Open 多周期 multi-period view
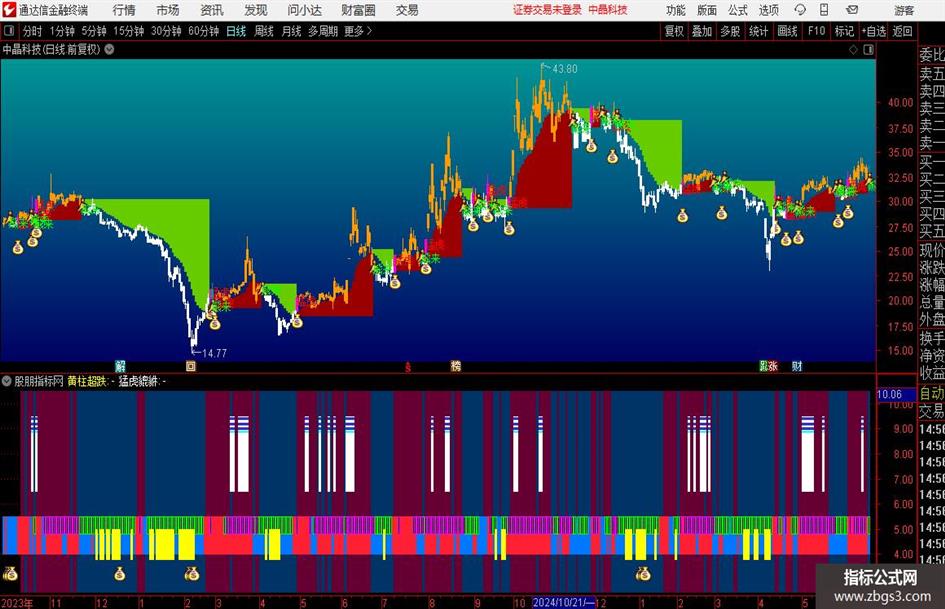The image size is (945, 609). (x=323, y=31)
